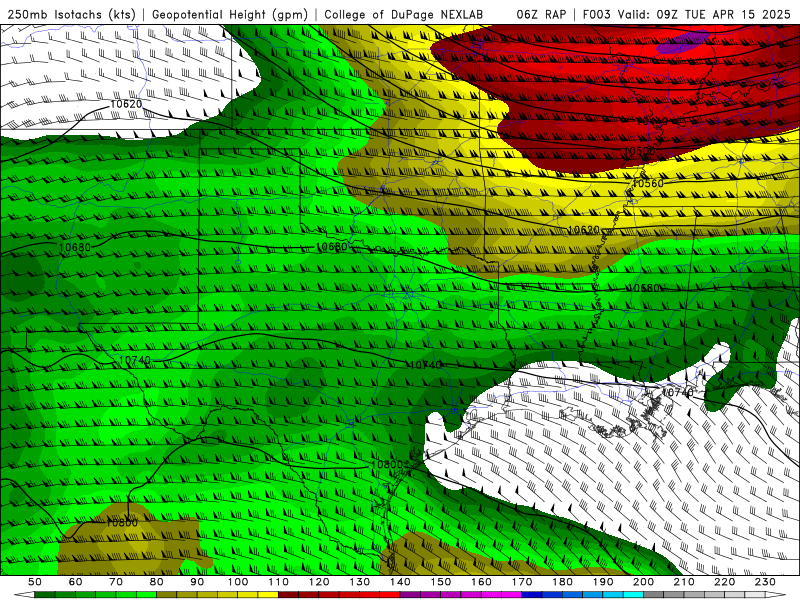Click the 10800 contour label in olive patch
This screenshot has height=600, width=800.
(x=122, y=522)
